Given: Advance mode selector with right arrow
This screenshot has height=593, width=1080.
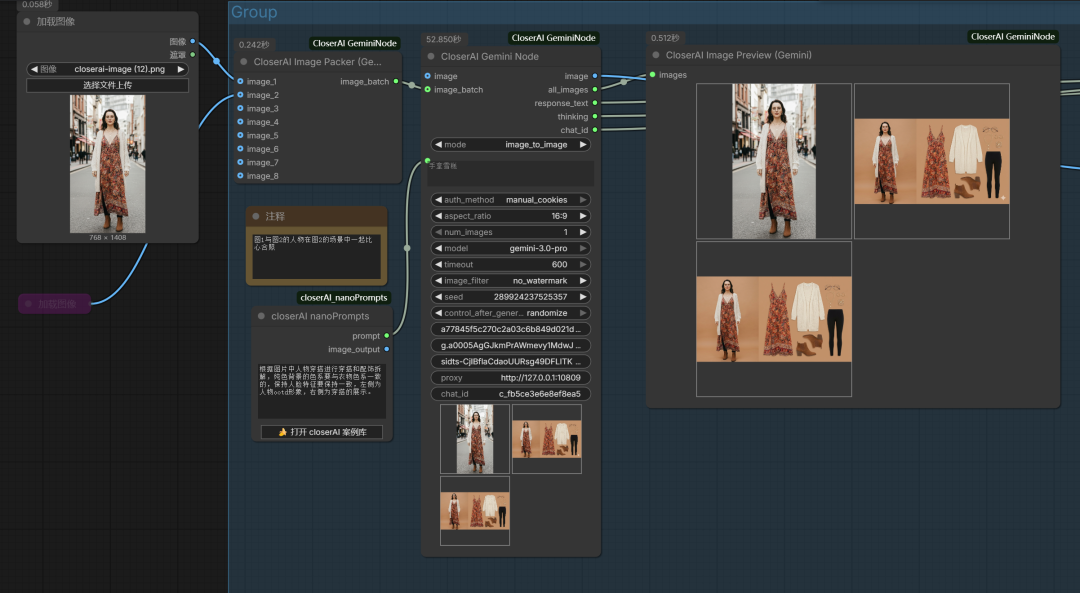Looking at the screenshot, I should pyautogui.click(x=583, y=145).
